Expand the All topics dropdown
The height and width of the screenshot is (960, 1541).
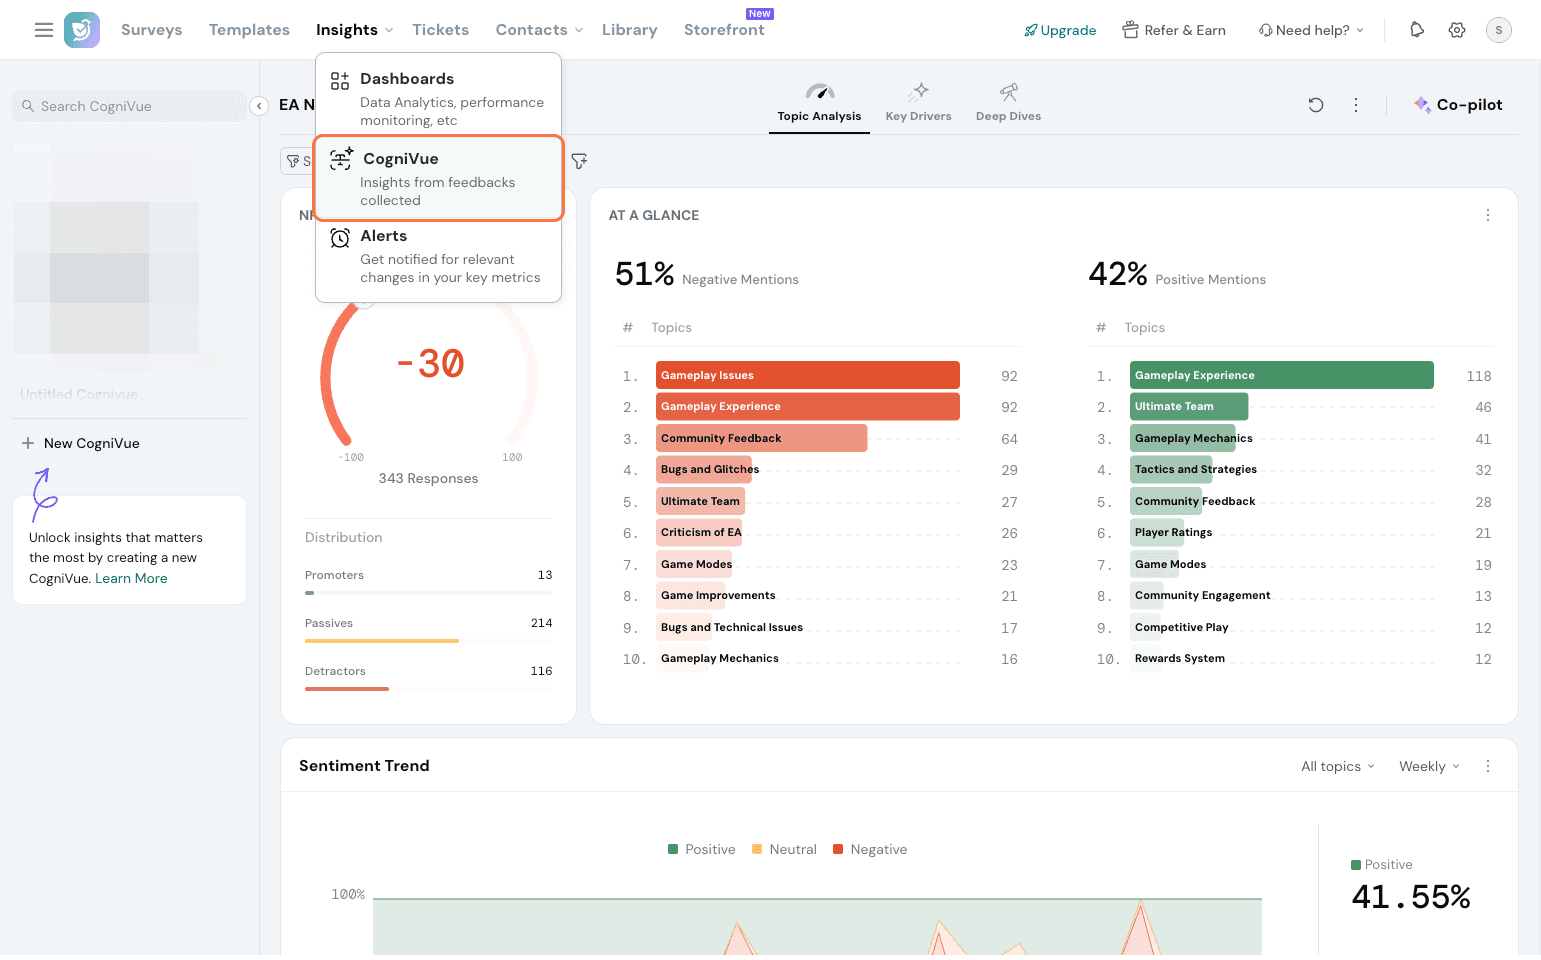click(1337, 766)
